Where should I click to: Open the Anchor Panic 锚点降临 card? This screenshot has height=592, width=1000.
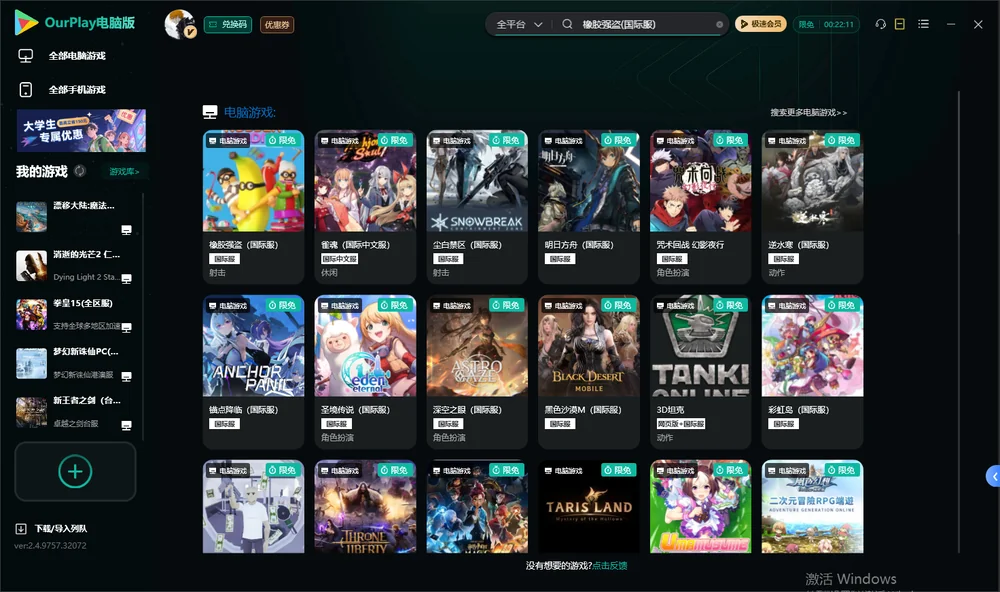(253, 372)
